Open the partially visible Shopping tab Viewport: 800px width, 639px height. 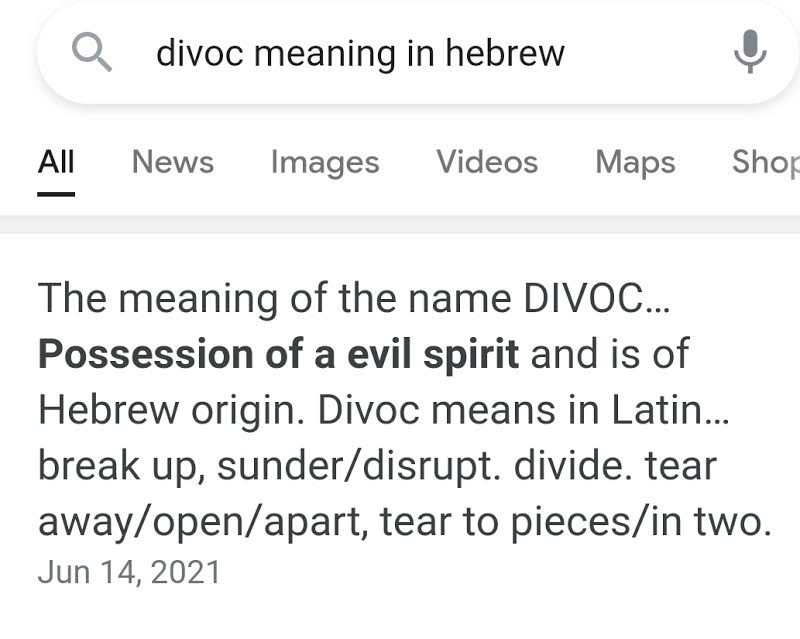765,163
